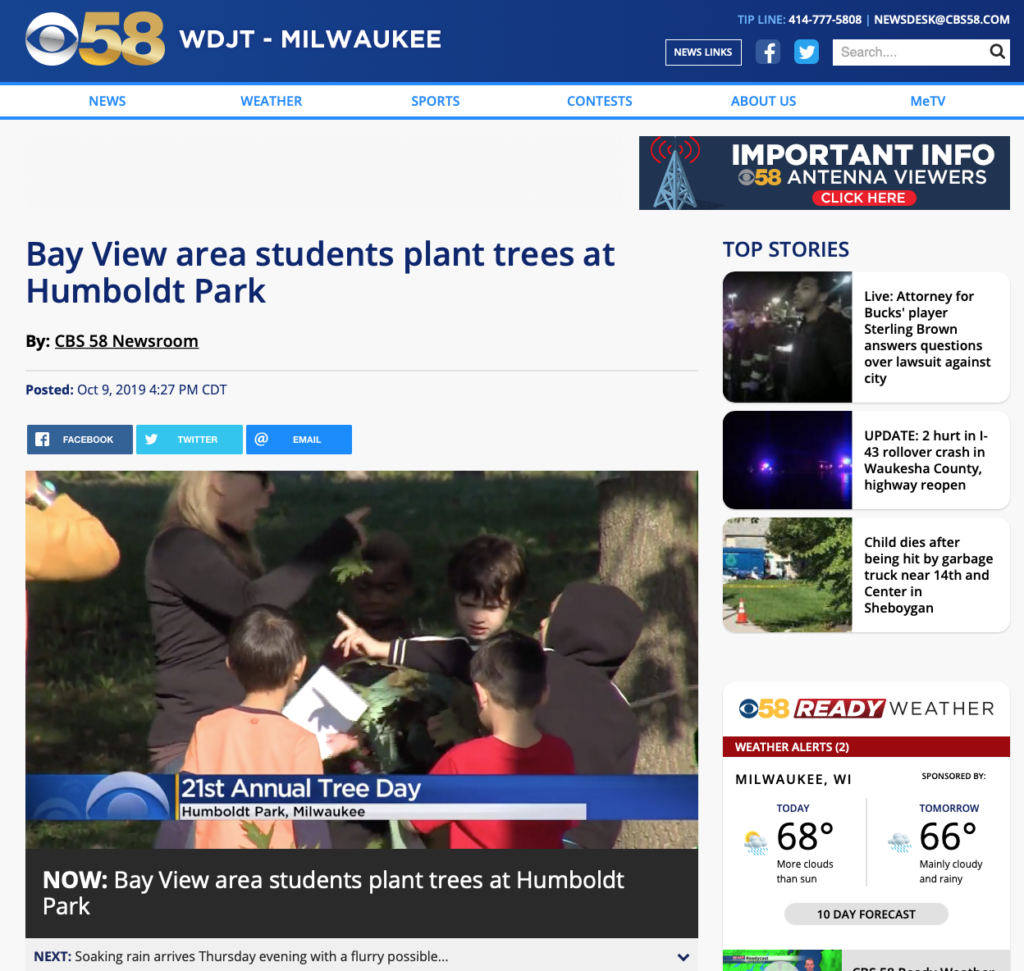
Task: Click the NEWS LINKS button
Action: click(703, 52)
